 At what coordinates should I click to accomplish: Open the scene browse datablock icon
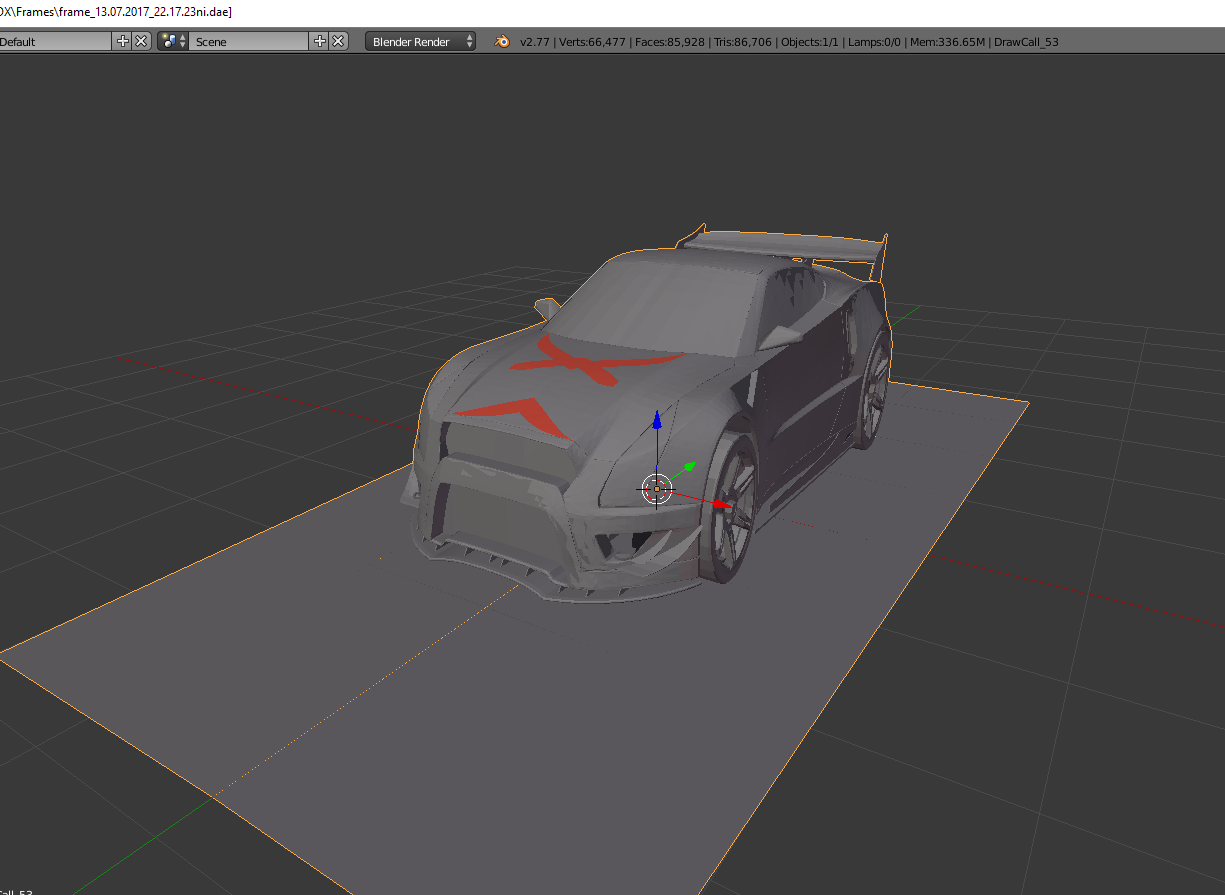[173, 41]
